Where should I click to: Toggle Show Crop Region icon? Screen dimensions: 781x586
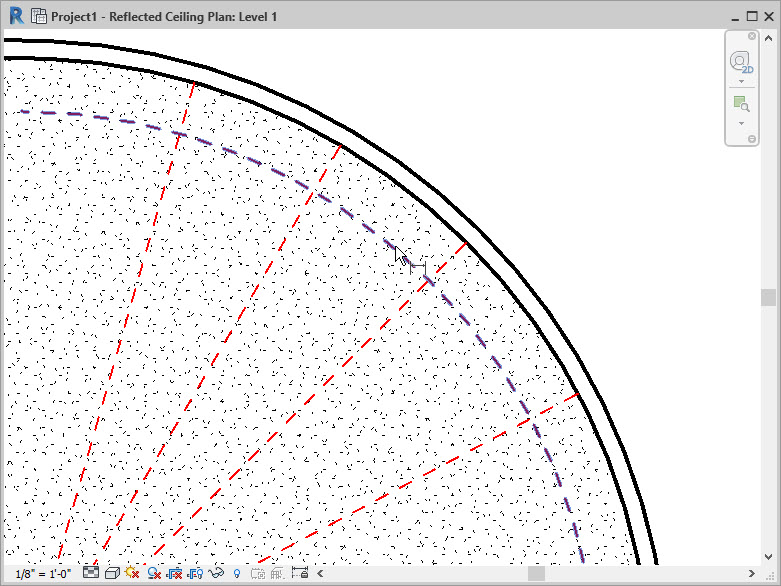click(x=195, y=574)
